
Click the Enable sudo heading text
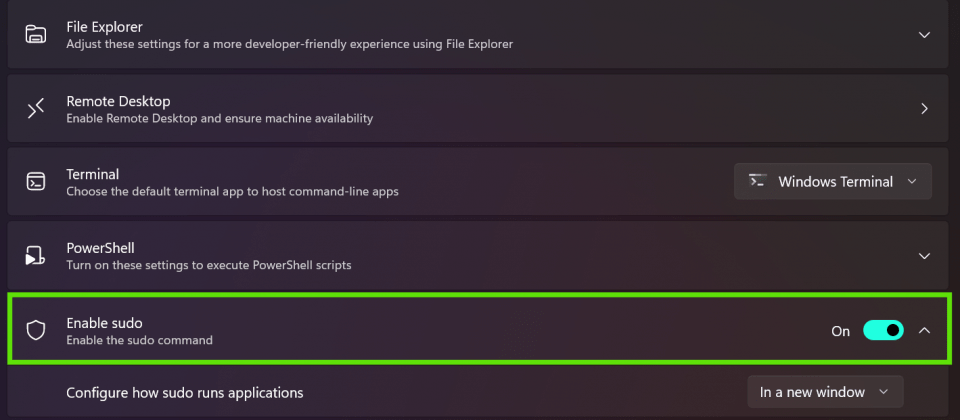(x=104, y=323)
